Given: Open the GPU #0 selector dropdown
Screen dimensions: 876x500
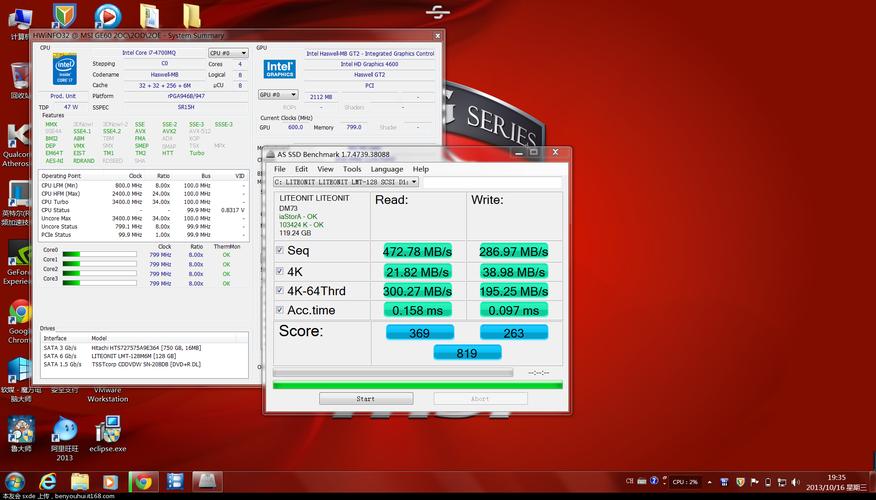Looking at the screenshot, I should 278,95.
